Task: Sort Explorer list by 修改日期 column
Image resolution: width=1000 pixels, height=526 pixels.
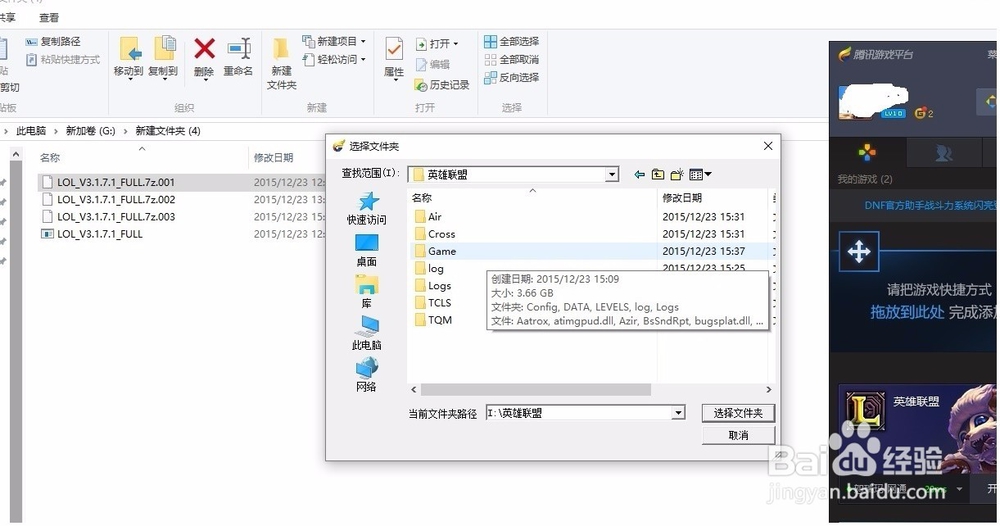Action: [274, 157]
